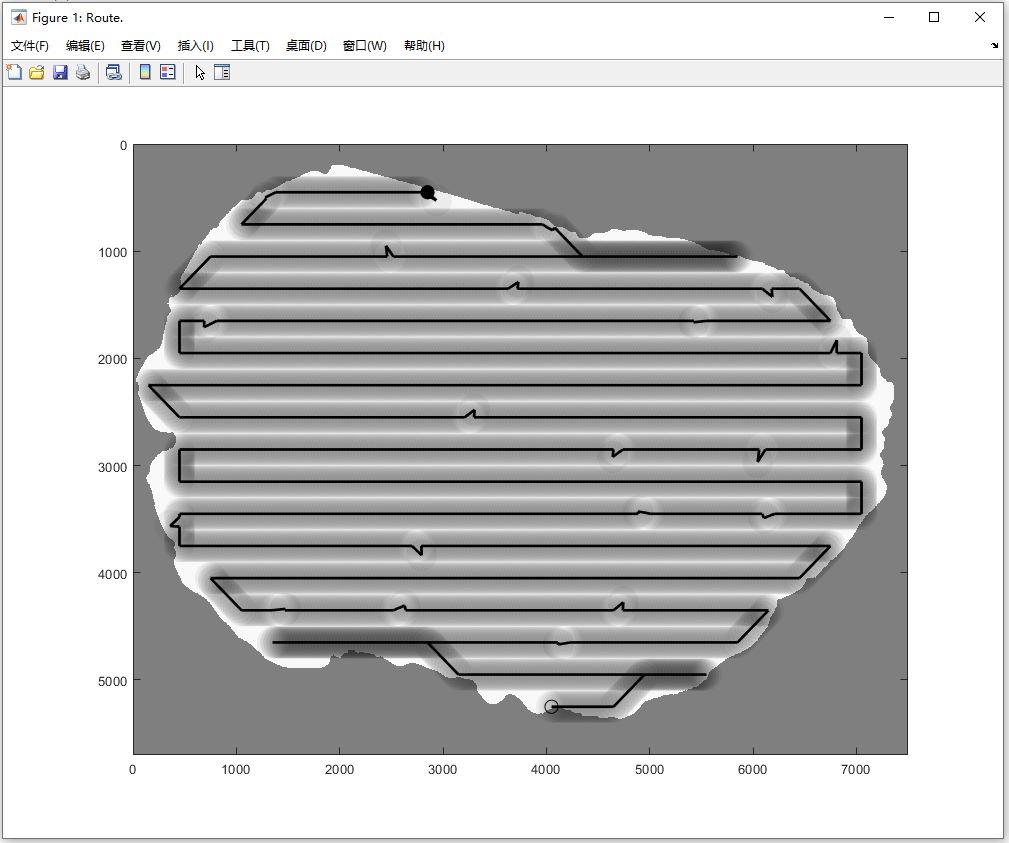
Task: Click the dock figure arrow at menu bar right
Action: (995, 45)
